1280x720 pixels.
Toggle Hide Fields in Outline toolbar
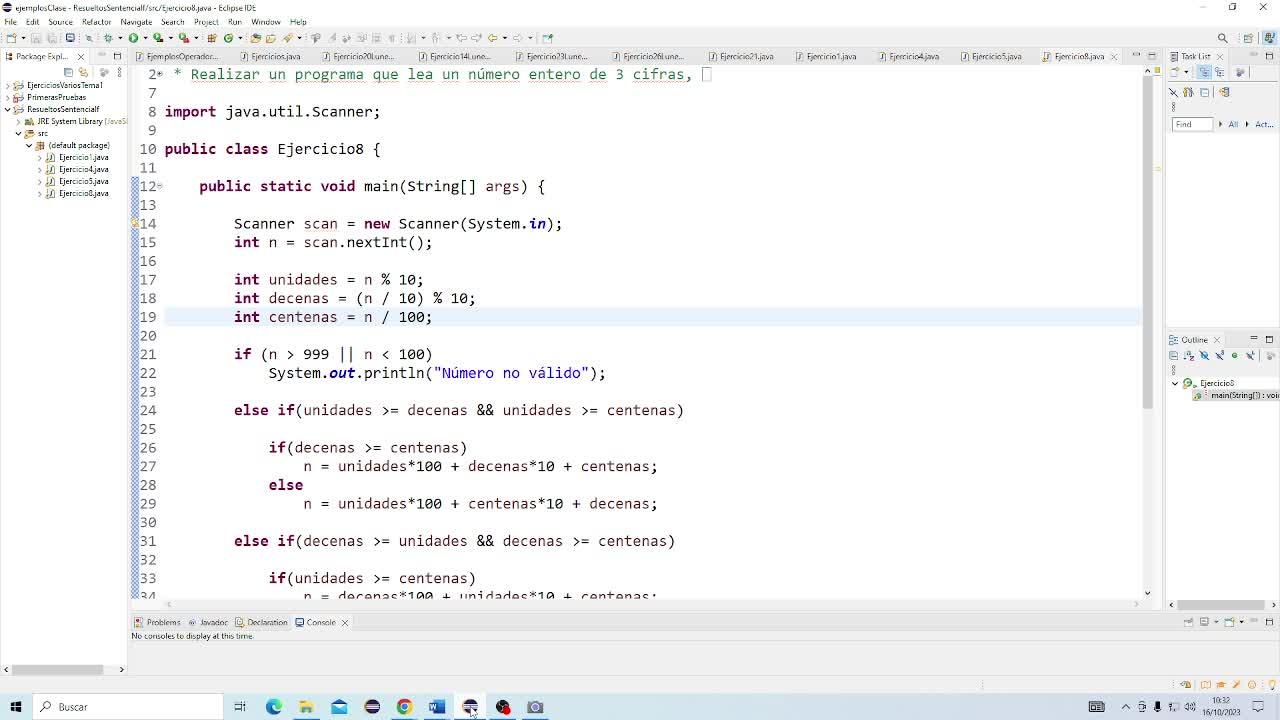coord(1204,355)
